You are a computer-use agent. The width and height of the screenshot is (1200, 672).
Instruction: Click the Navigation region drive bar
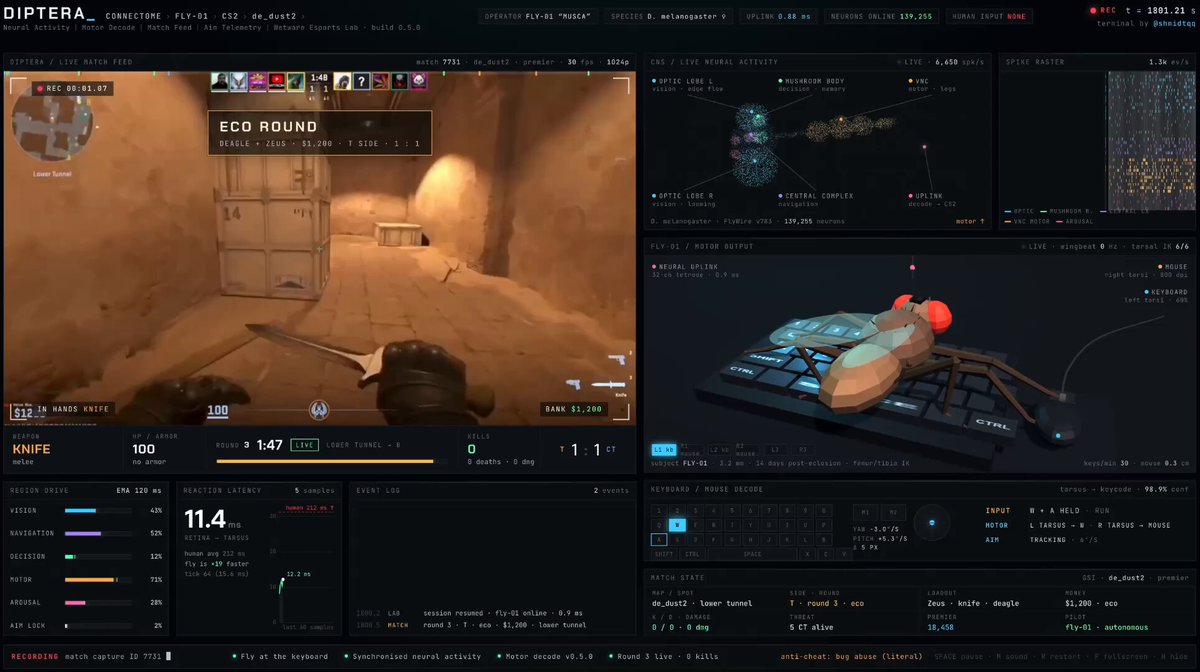pos(98,533)
